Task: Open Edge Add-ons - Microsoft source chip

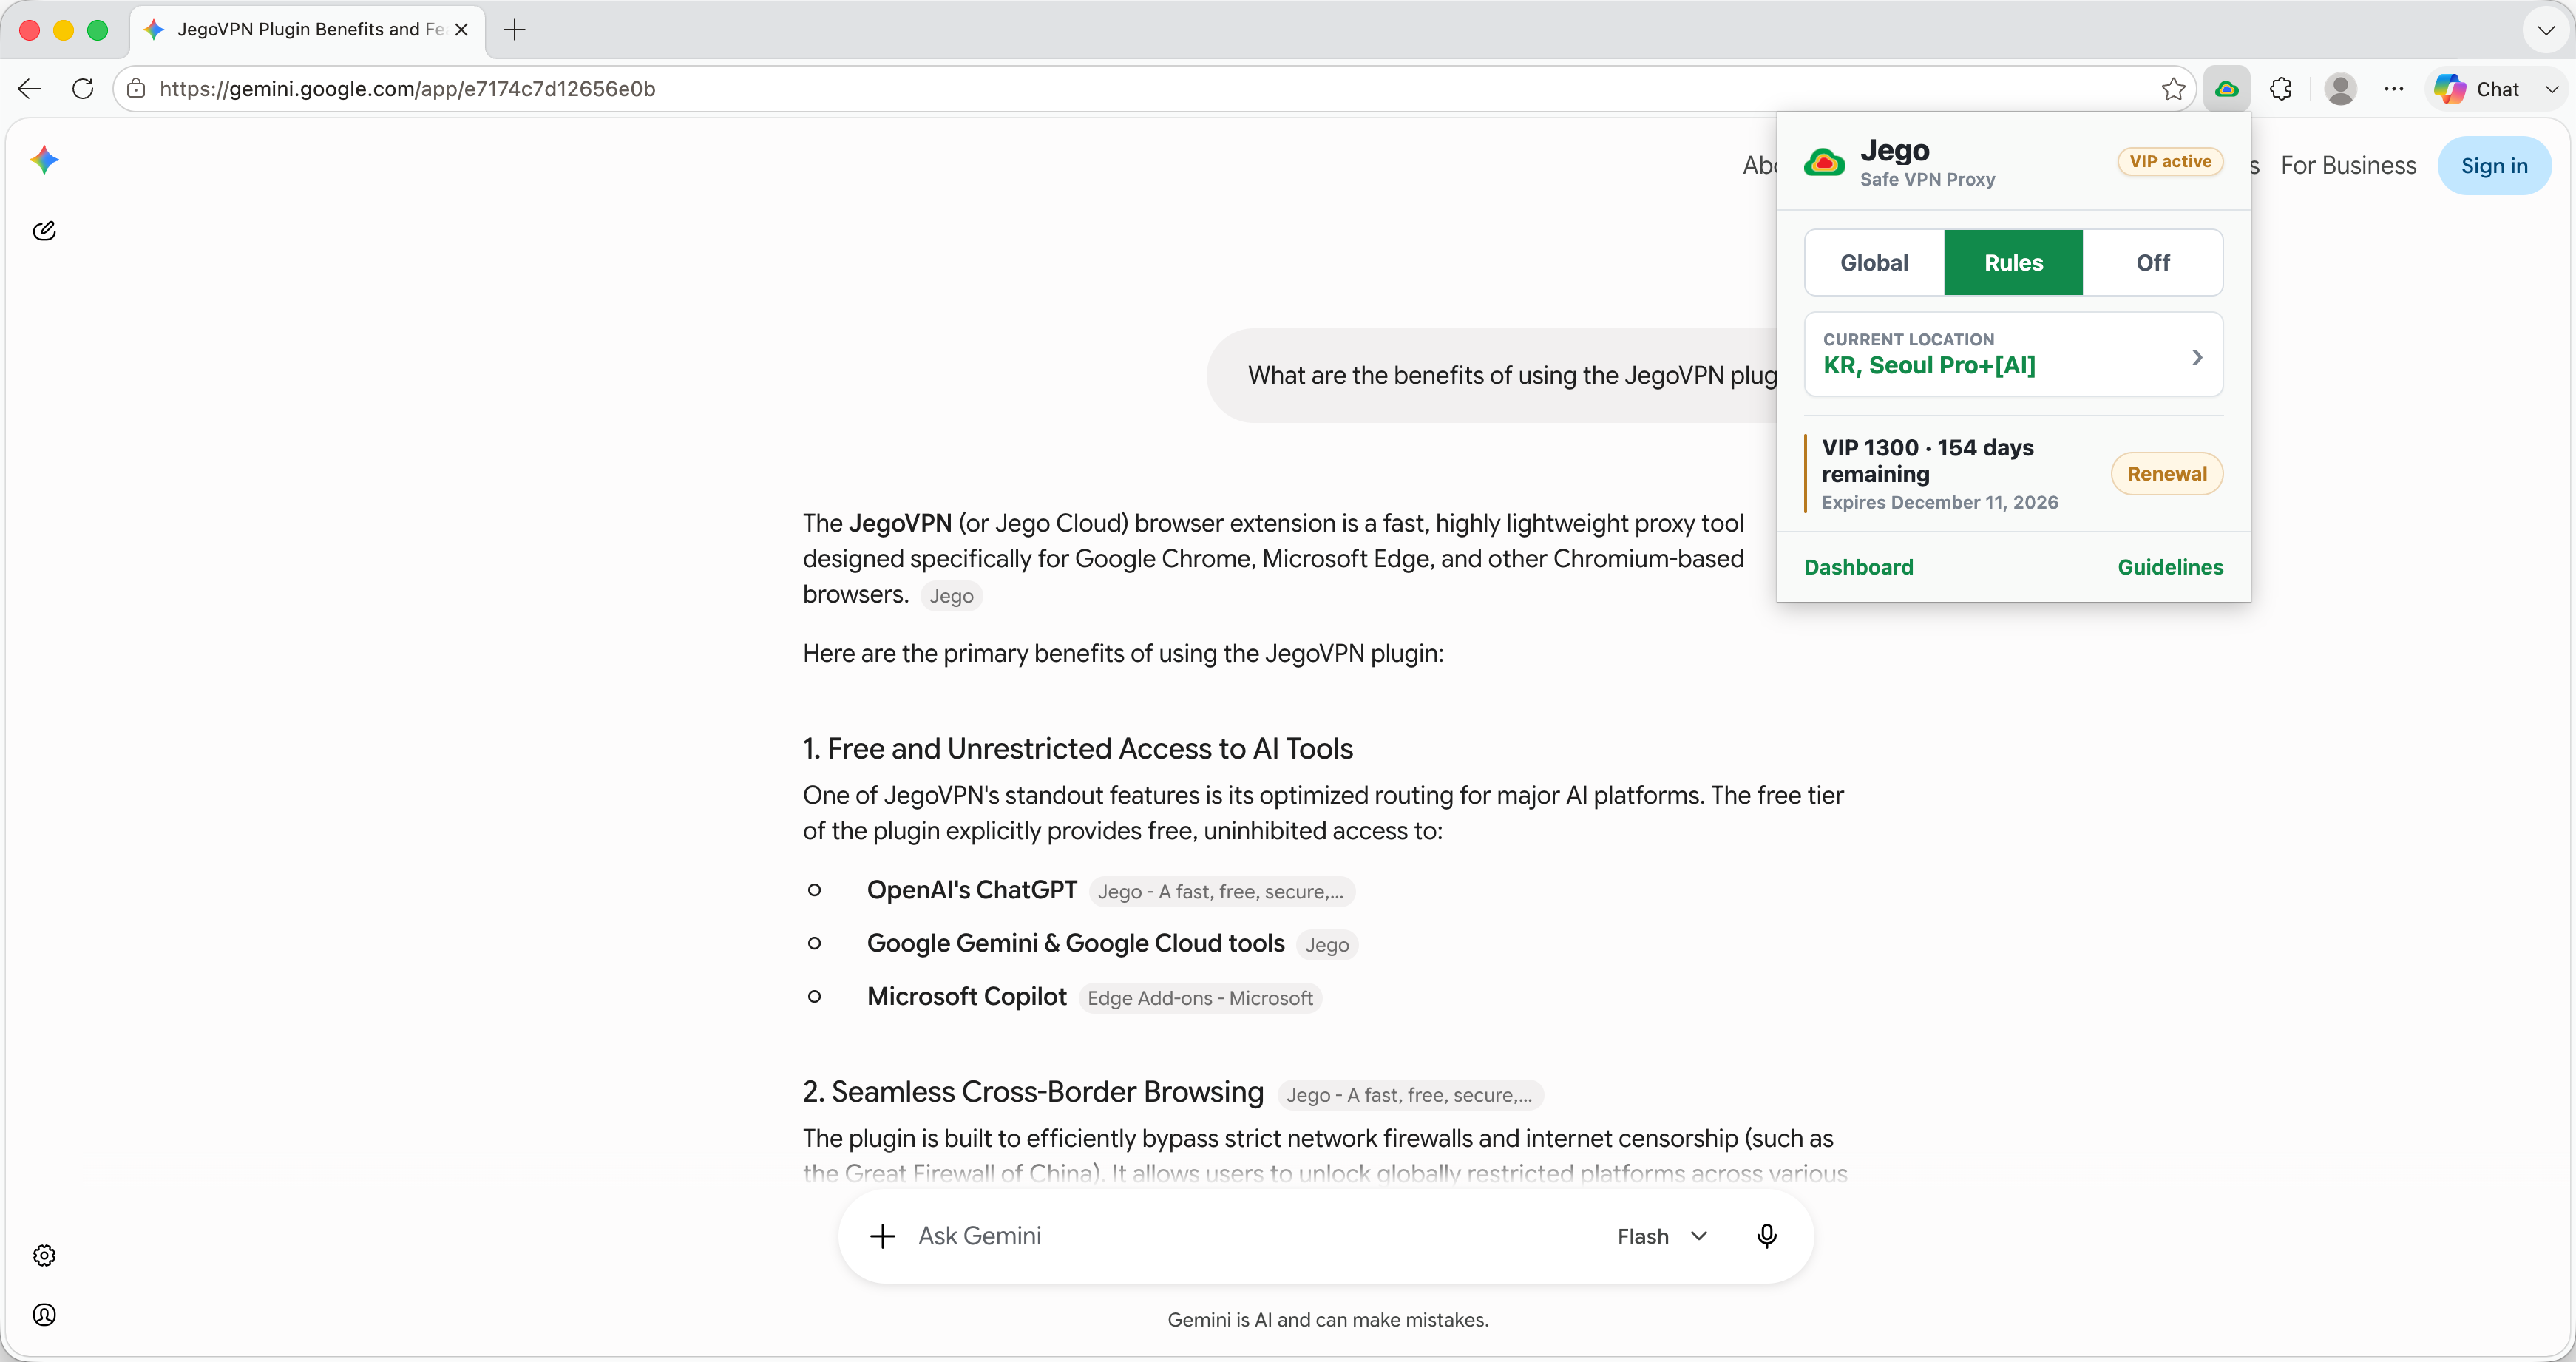Action: [x=1200, y=998]
